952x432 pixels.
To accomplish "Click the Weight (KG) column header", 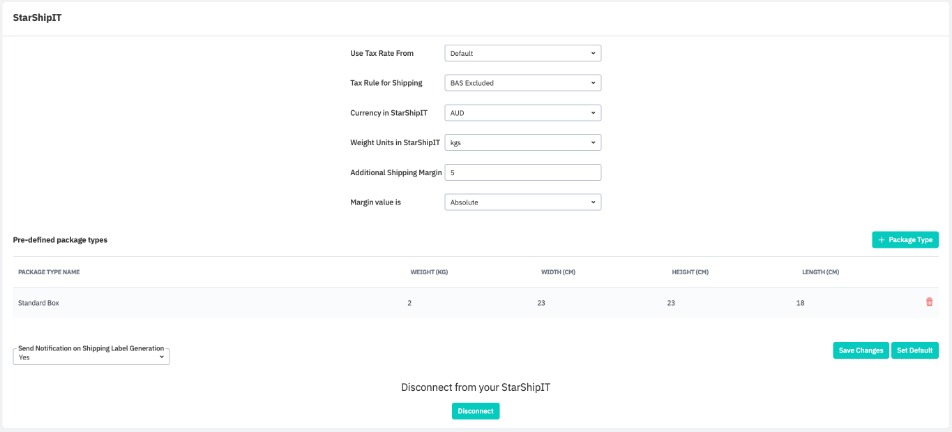I will 429,272.
